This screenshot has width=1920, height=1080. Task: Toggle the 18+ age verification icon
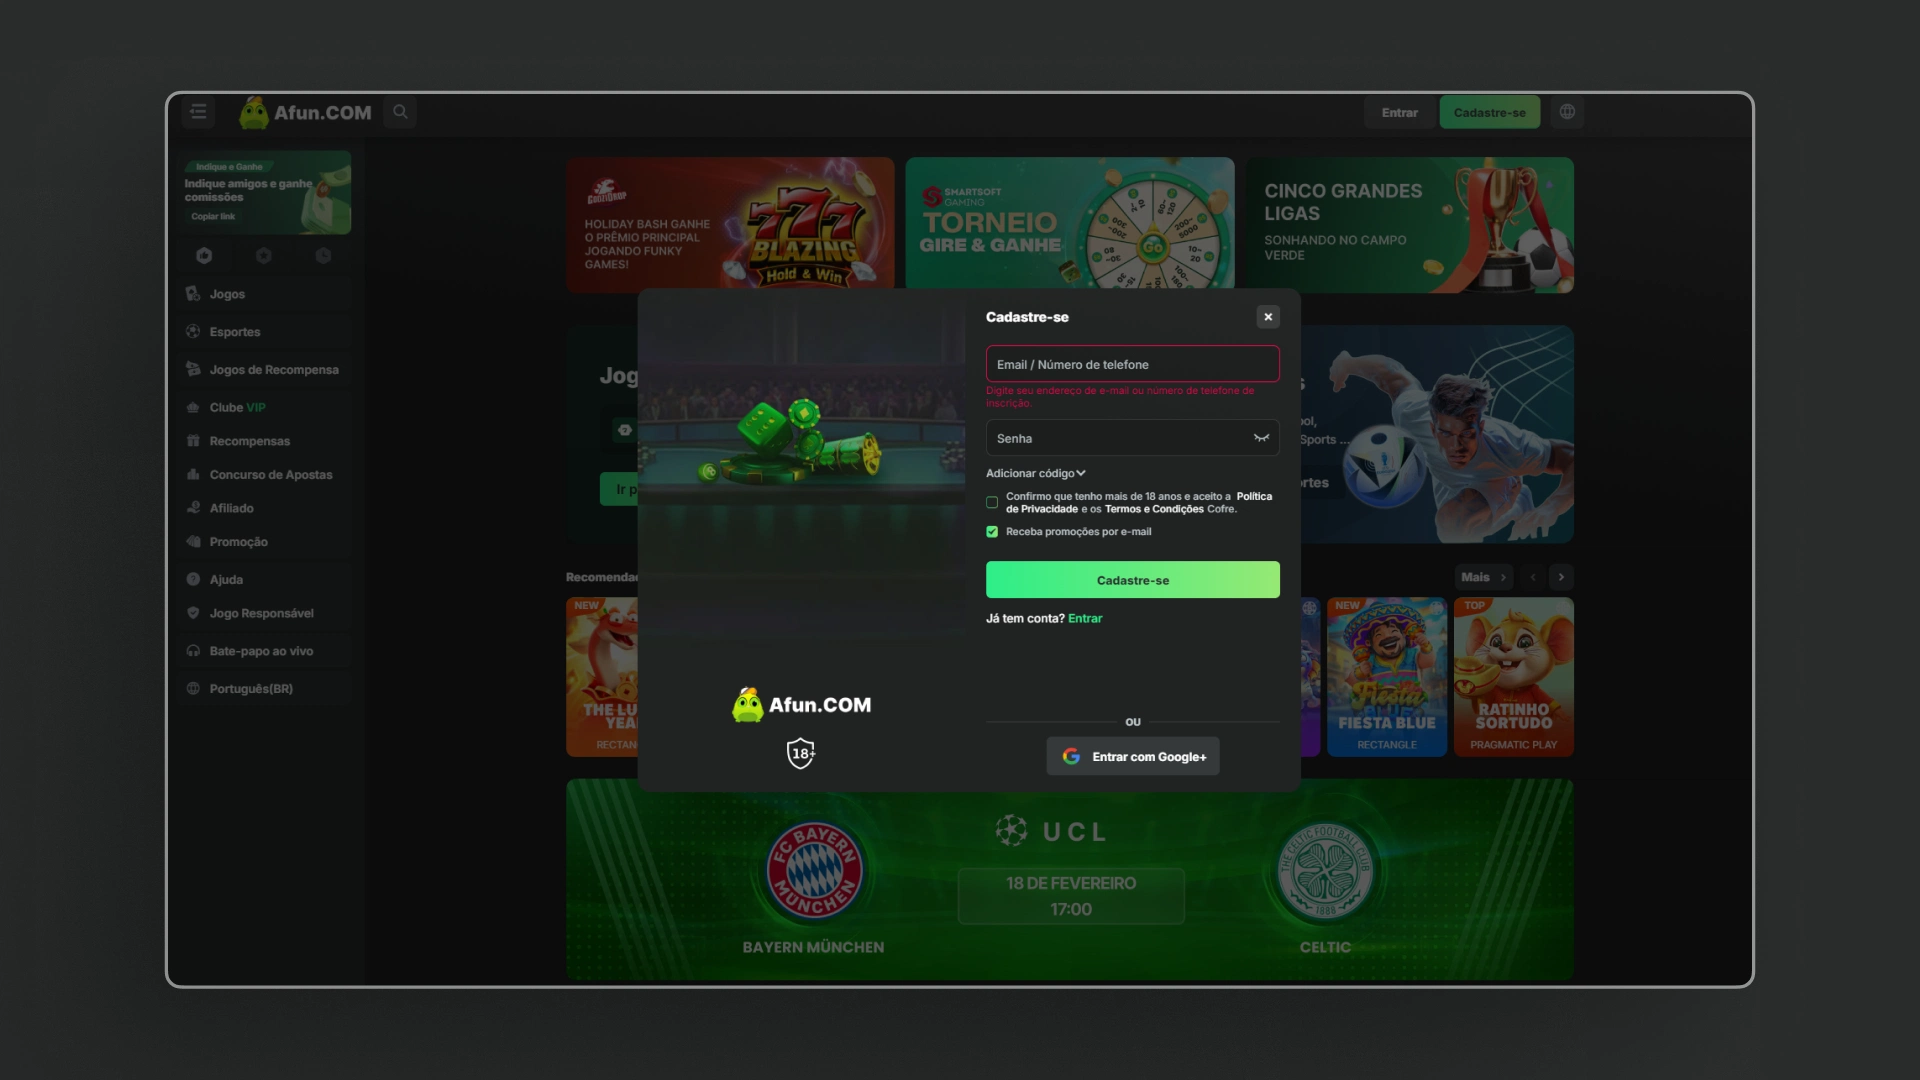(800, 753)
